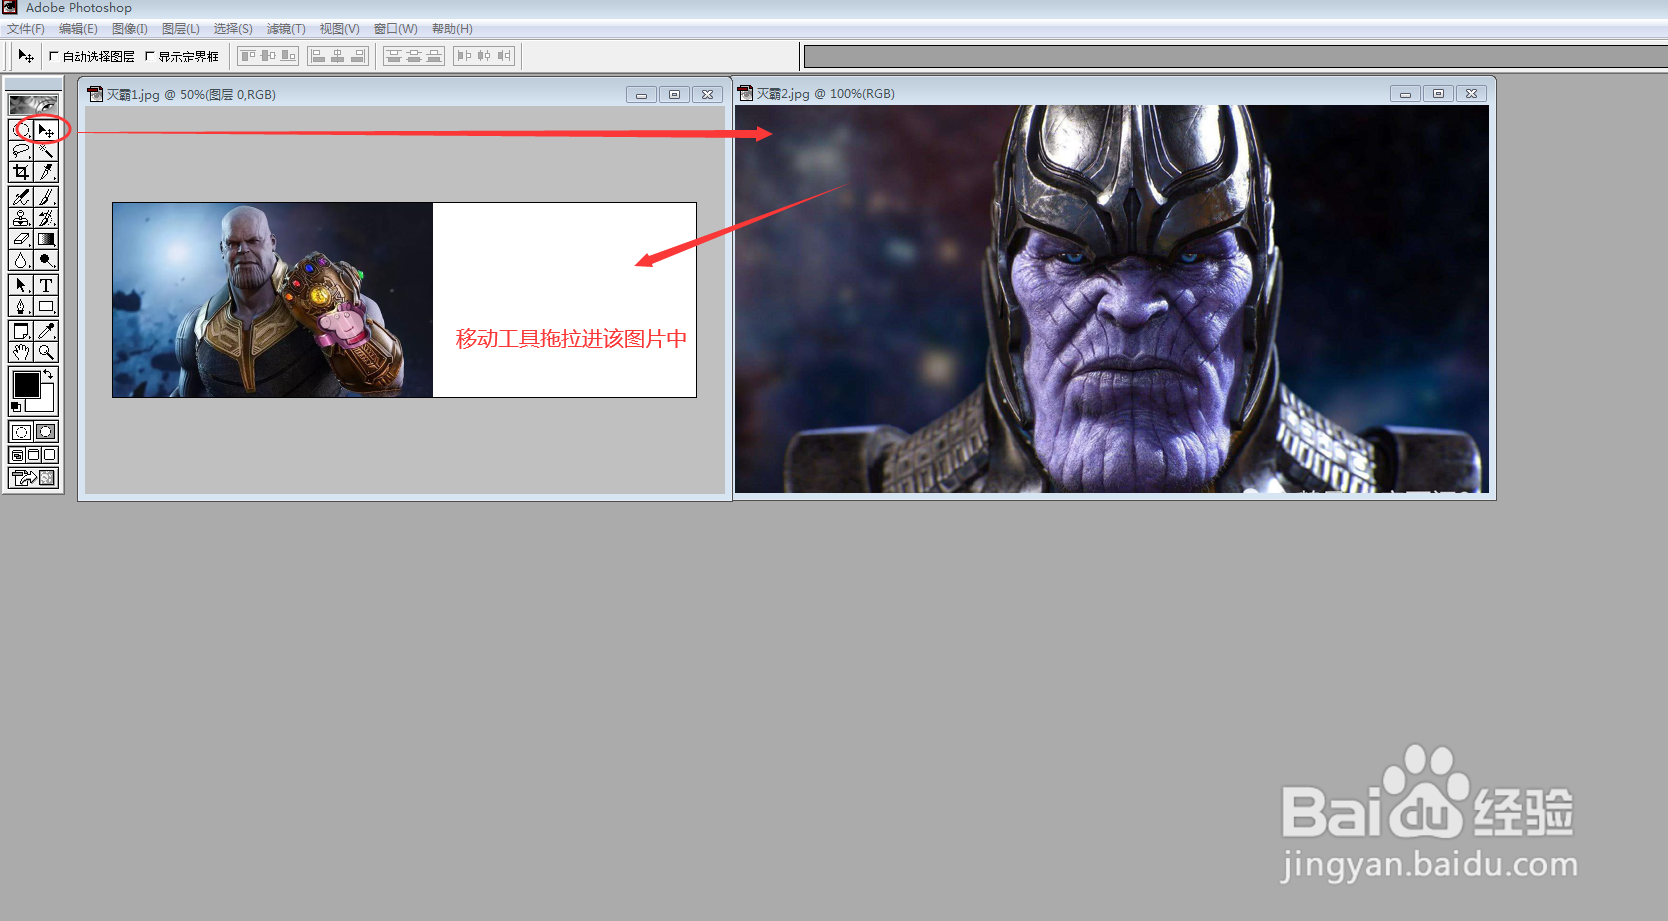The width and height of the screenshot is (1668, 921).
Task: Swap foreground and background colors
Action: pos(48,375)
